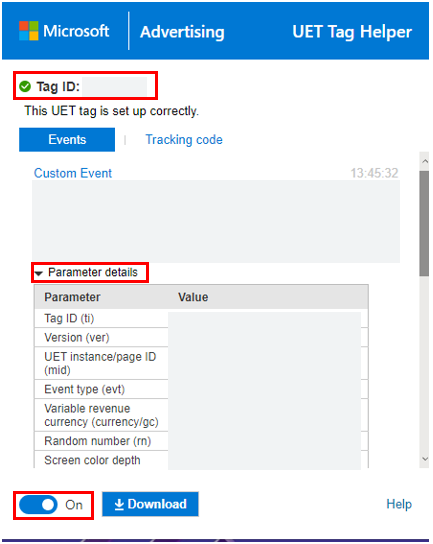Click the green checkmark status icon
The image size is (433, 544).
pos(25,86)
